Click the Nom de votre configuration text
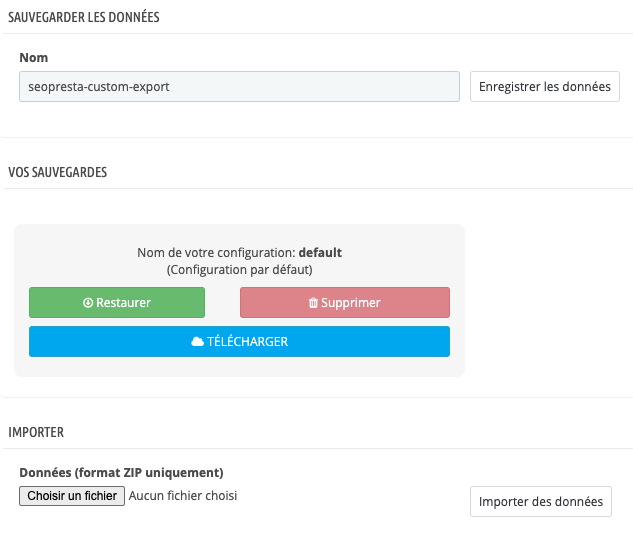 tap(216, 253)
